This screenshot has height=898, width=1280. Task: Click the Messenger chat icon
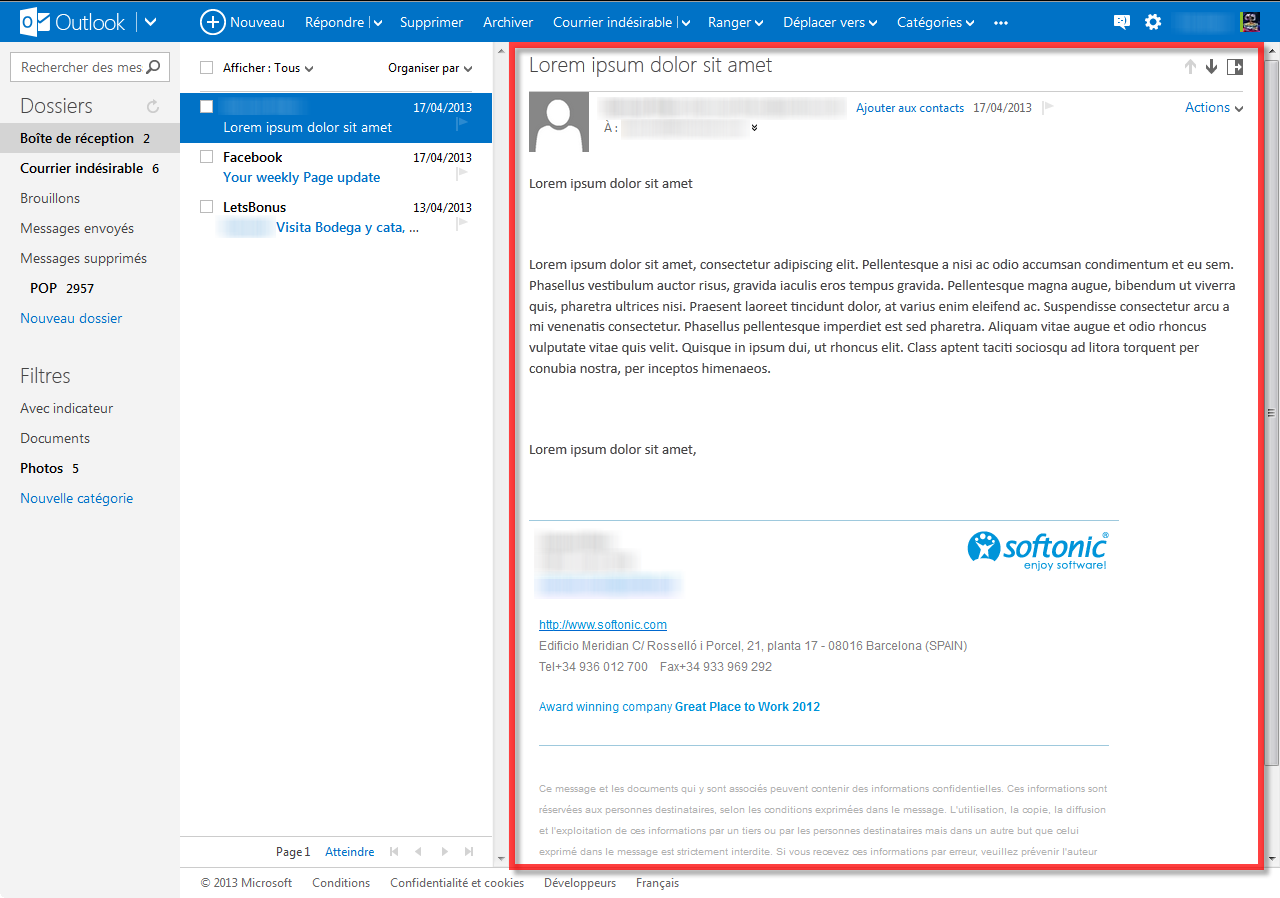click(x=1122, y=21)
